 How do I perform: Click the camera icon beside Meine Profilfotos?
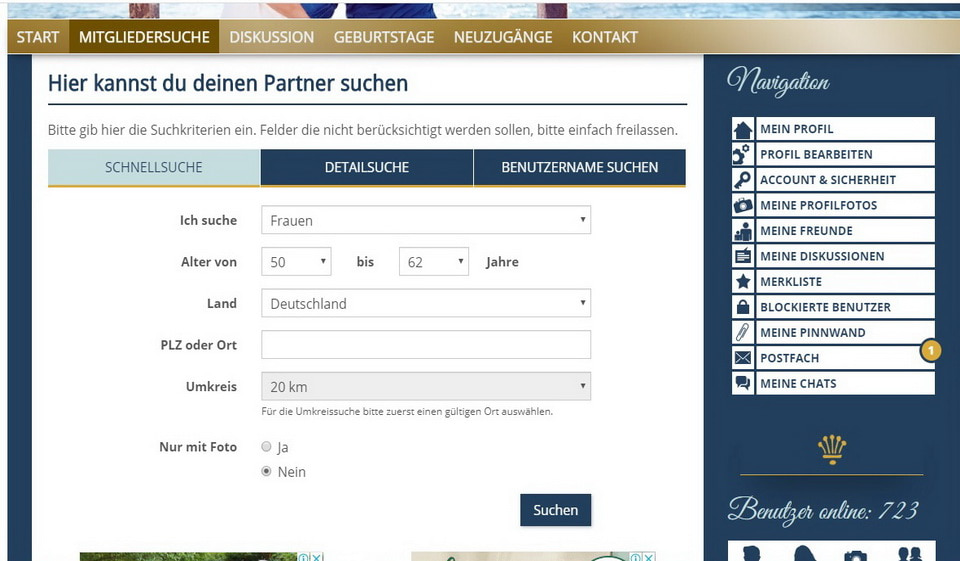click(743, 205)
